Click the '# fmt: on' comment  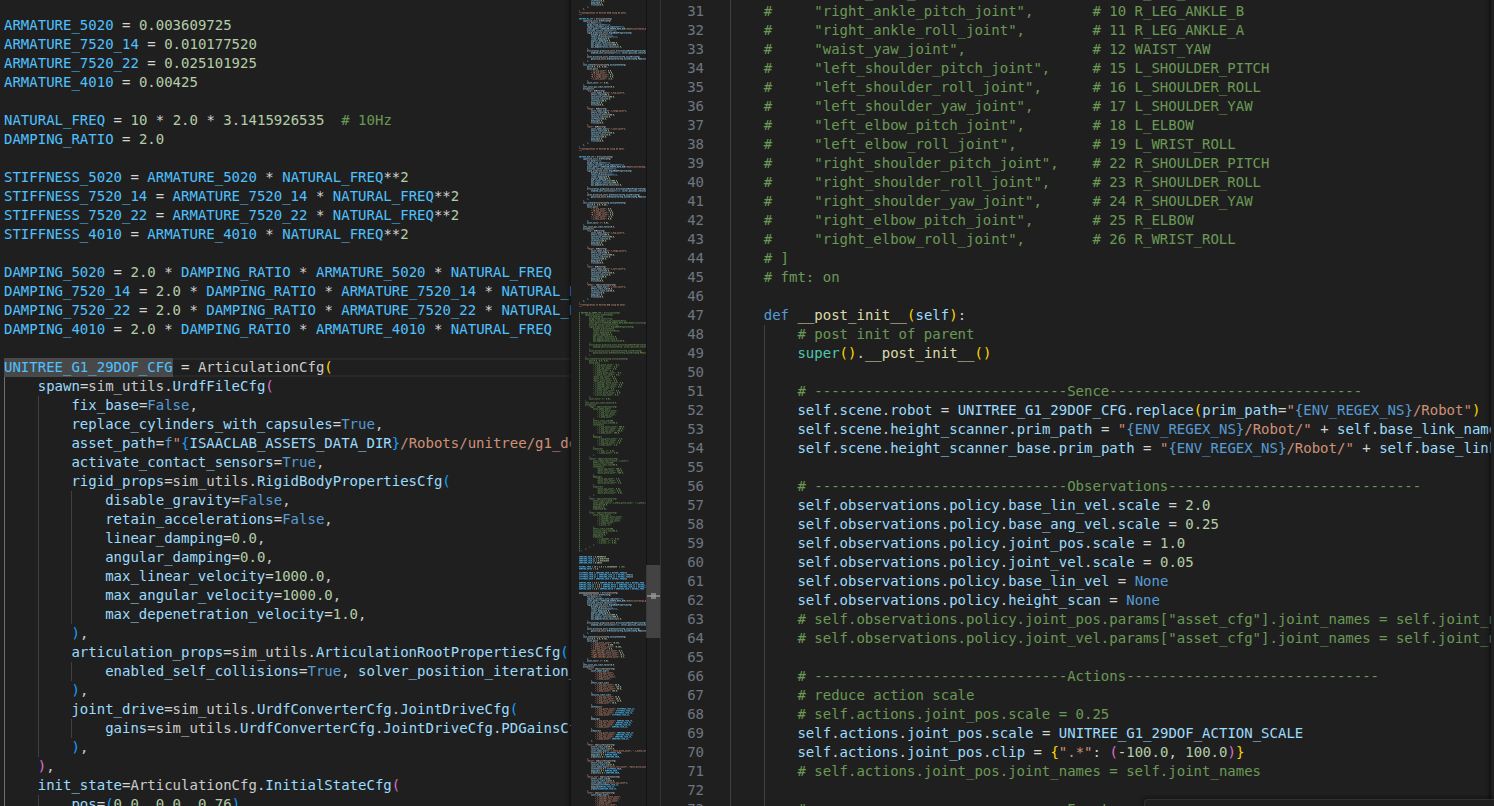point(801,277)
